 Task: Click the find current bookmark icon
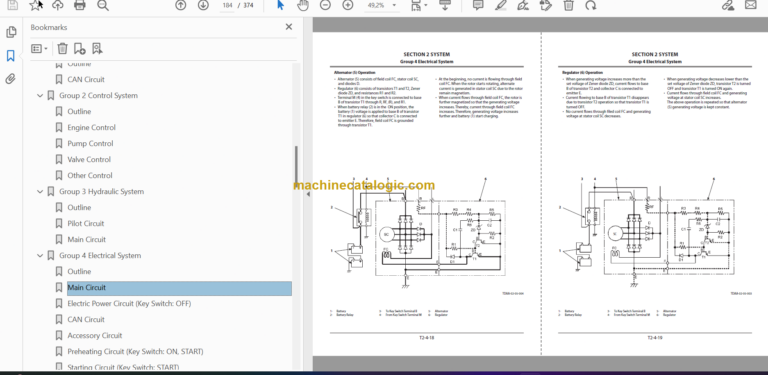pos(97,48)
